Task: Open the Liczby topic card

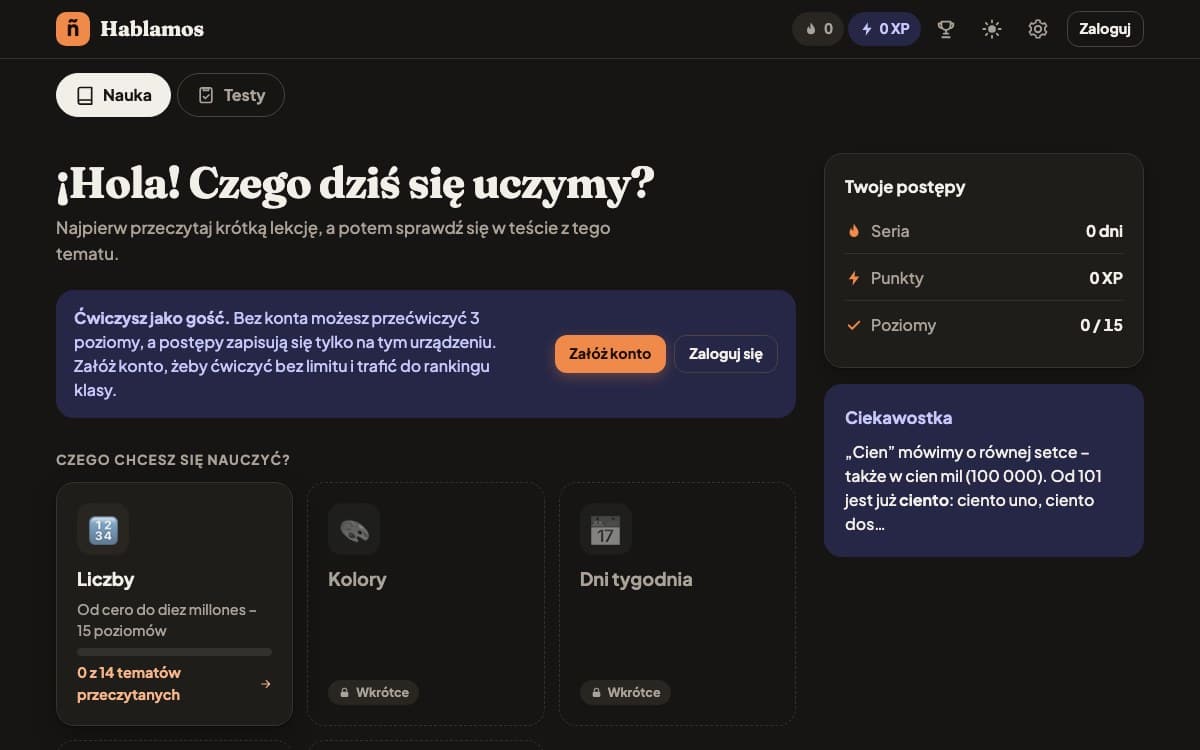Action: 174,604
